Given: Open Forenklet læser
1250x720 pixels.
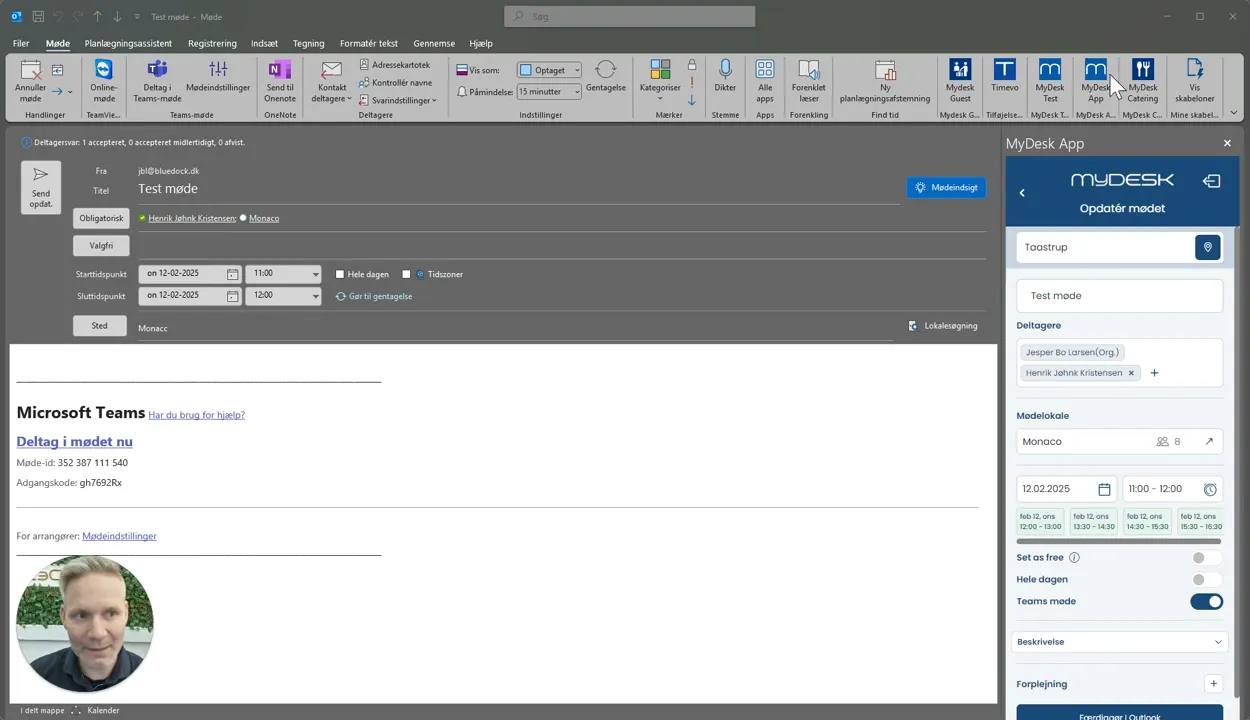Looking at the screenshot, I should click(x=808, y=80).
